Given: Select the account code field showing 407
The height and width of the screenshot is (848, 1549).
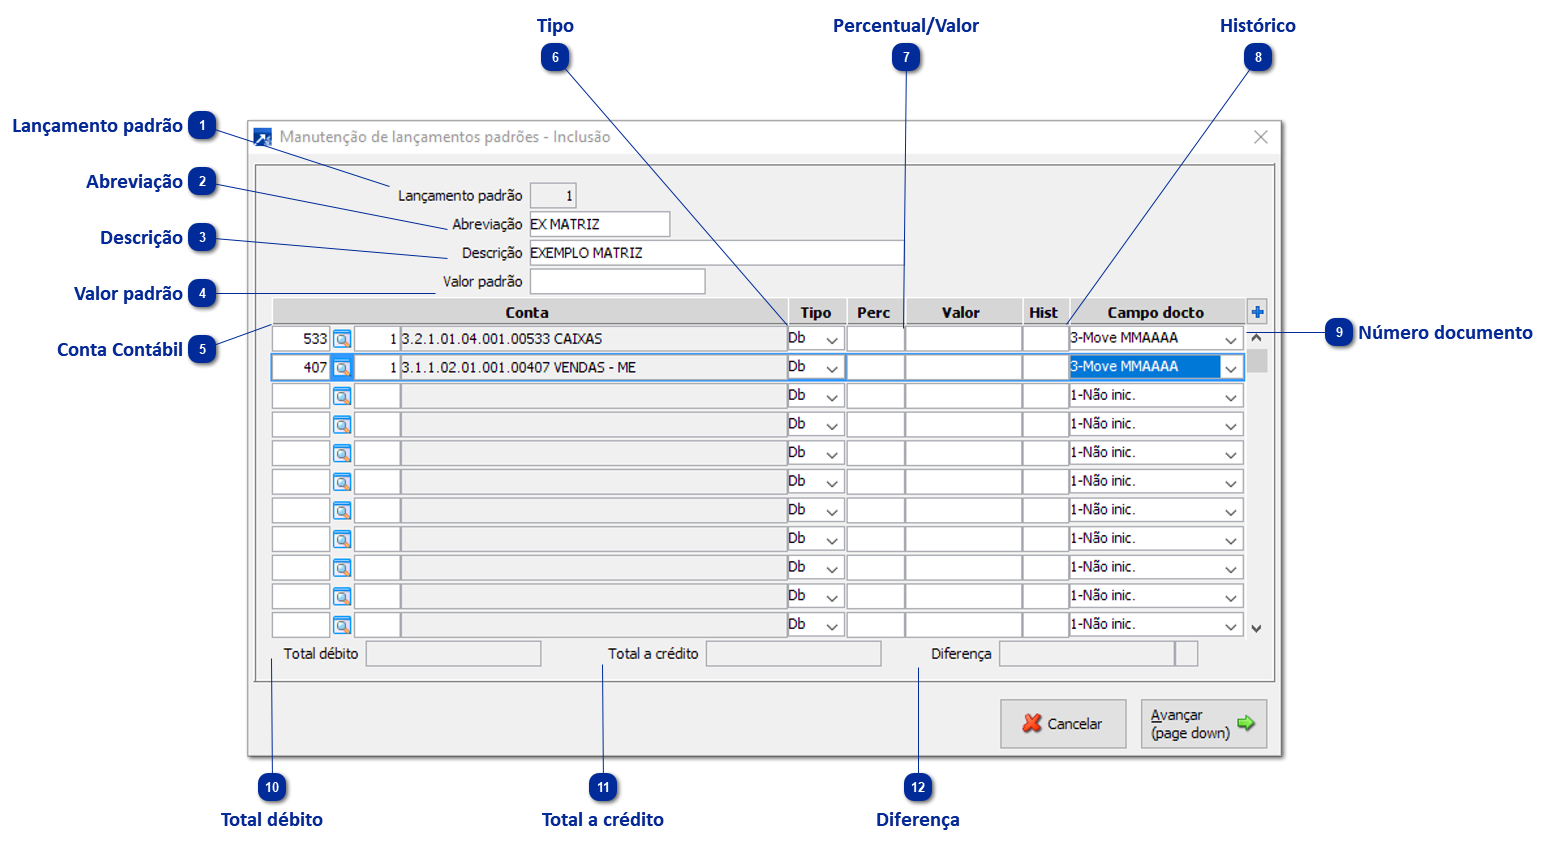Looking at the screenshot, I should (301, 368).
